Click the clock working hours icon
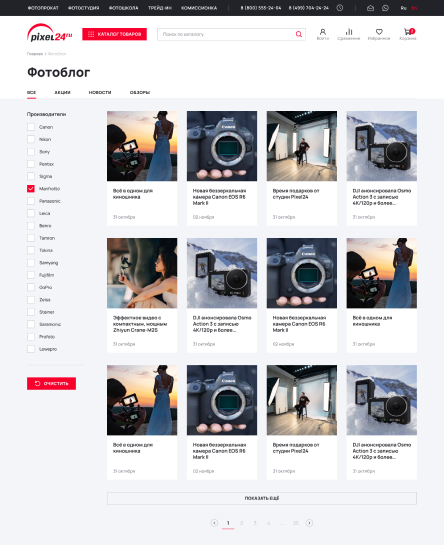 [x=340, y=8]
